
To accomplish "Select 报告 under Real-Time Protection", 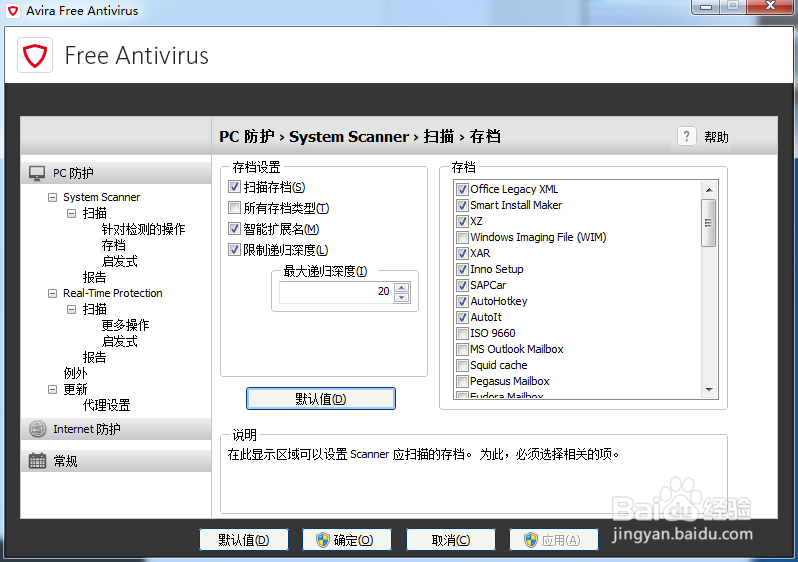I will click(94, 357).
